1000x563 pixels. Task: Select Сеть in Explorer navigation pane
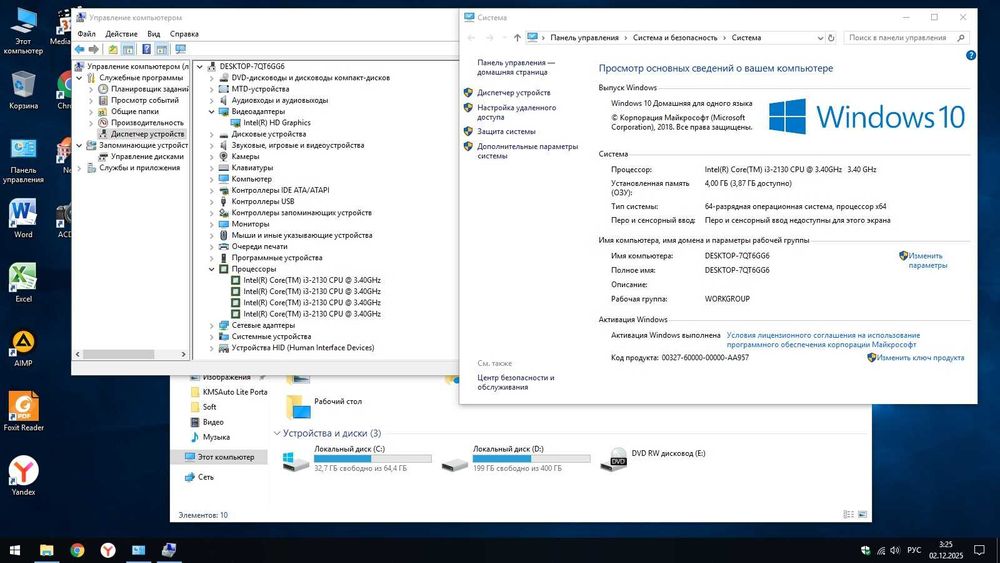coord(205,477)
